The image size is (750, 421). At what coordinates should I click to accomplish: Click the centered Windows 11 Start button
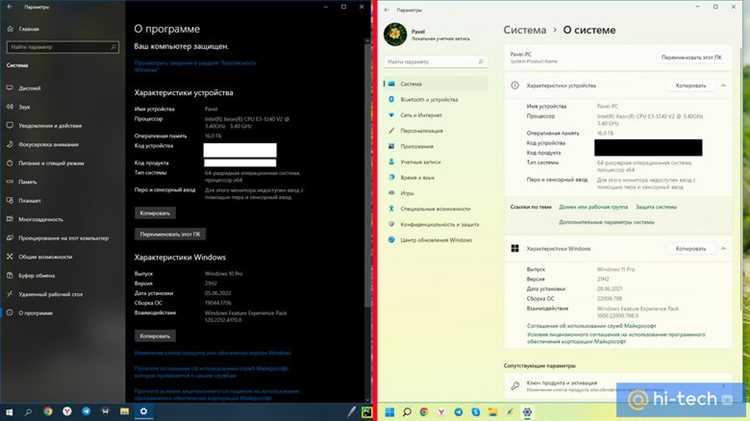pyautogui.click(x=389, y=412)
